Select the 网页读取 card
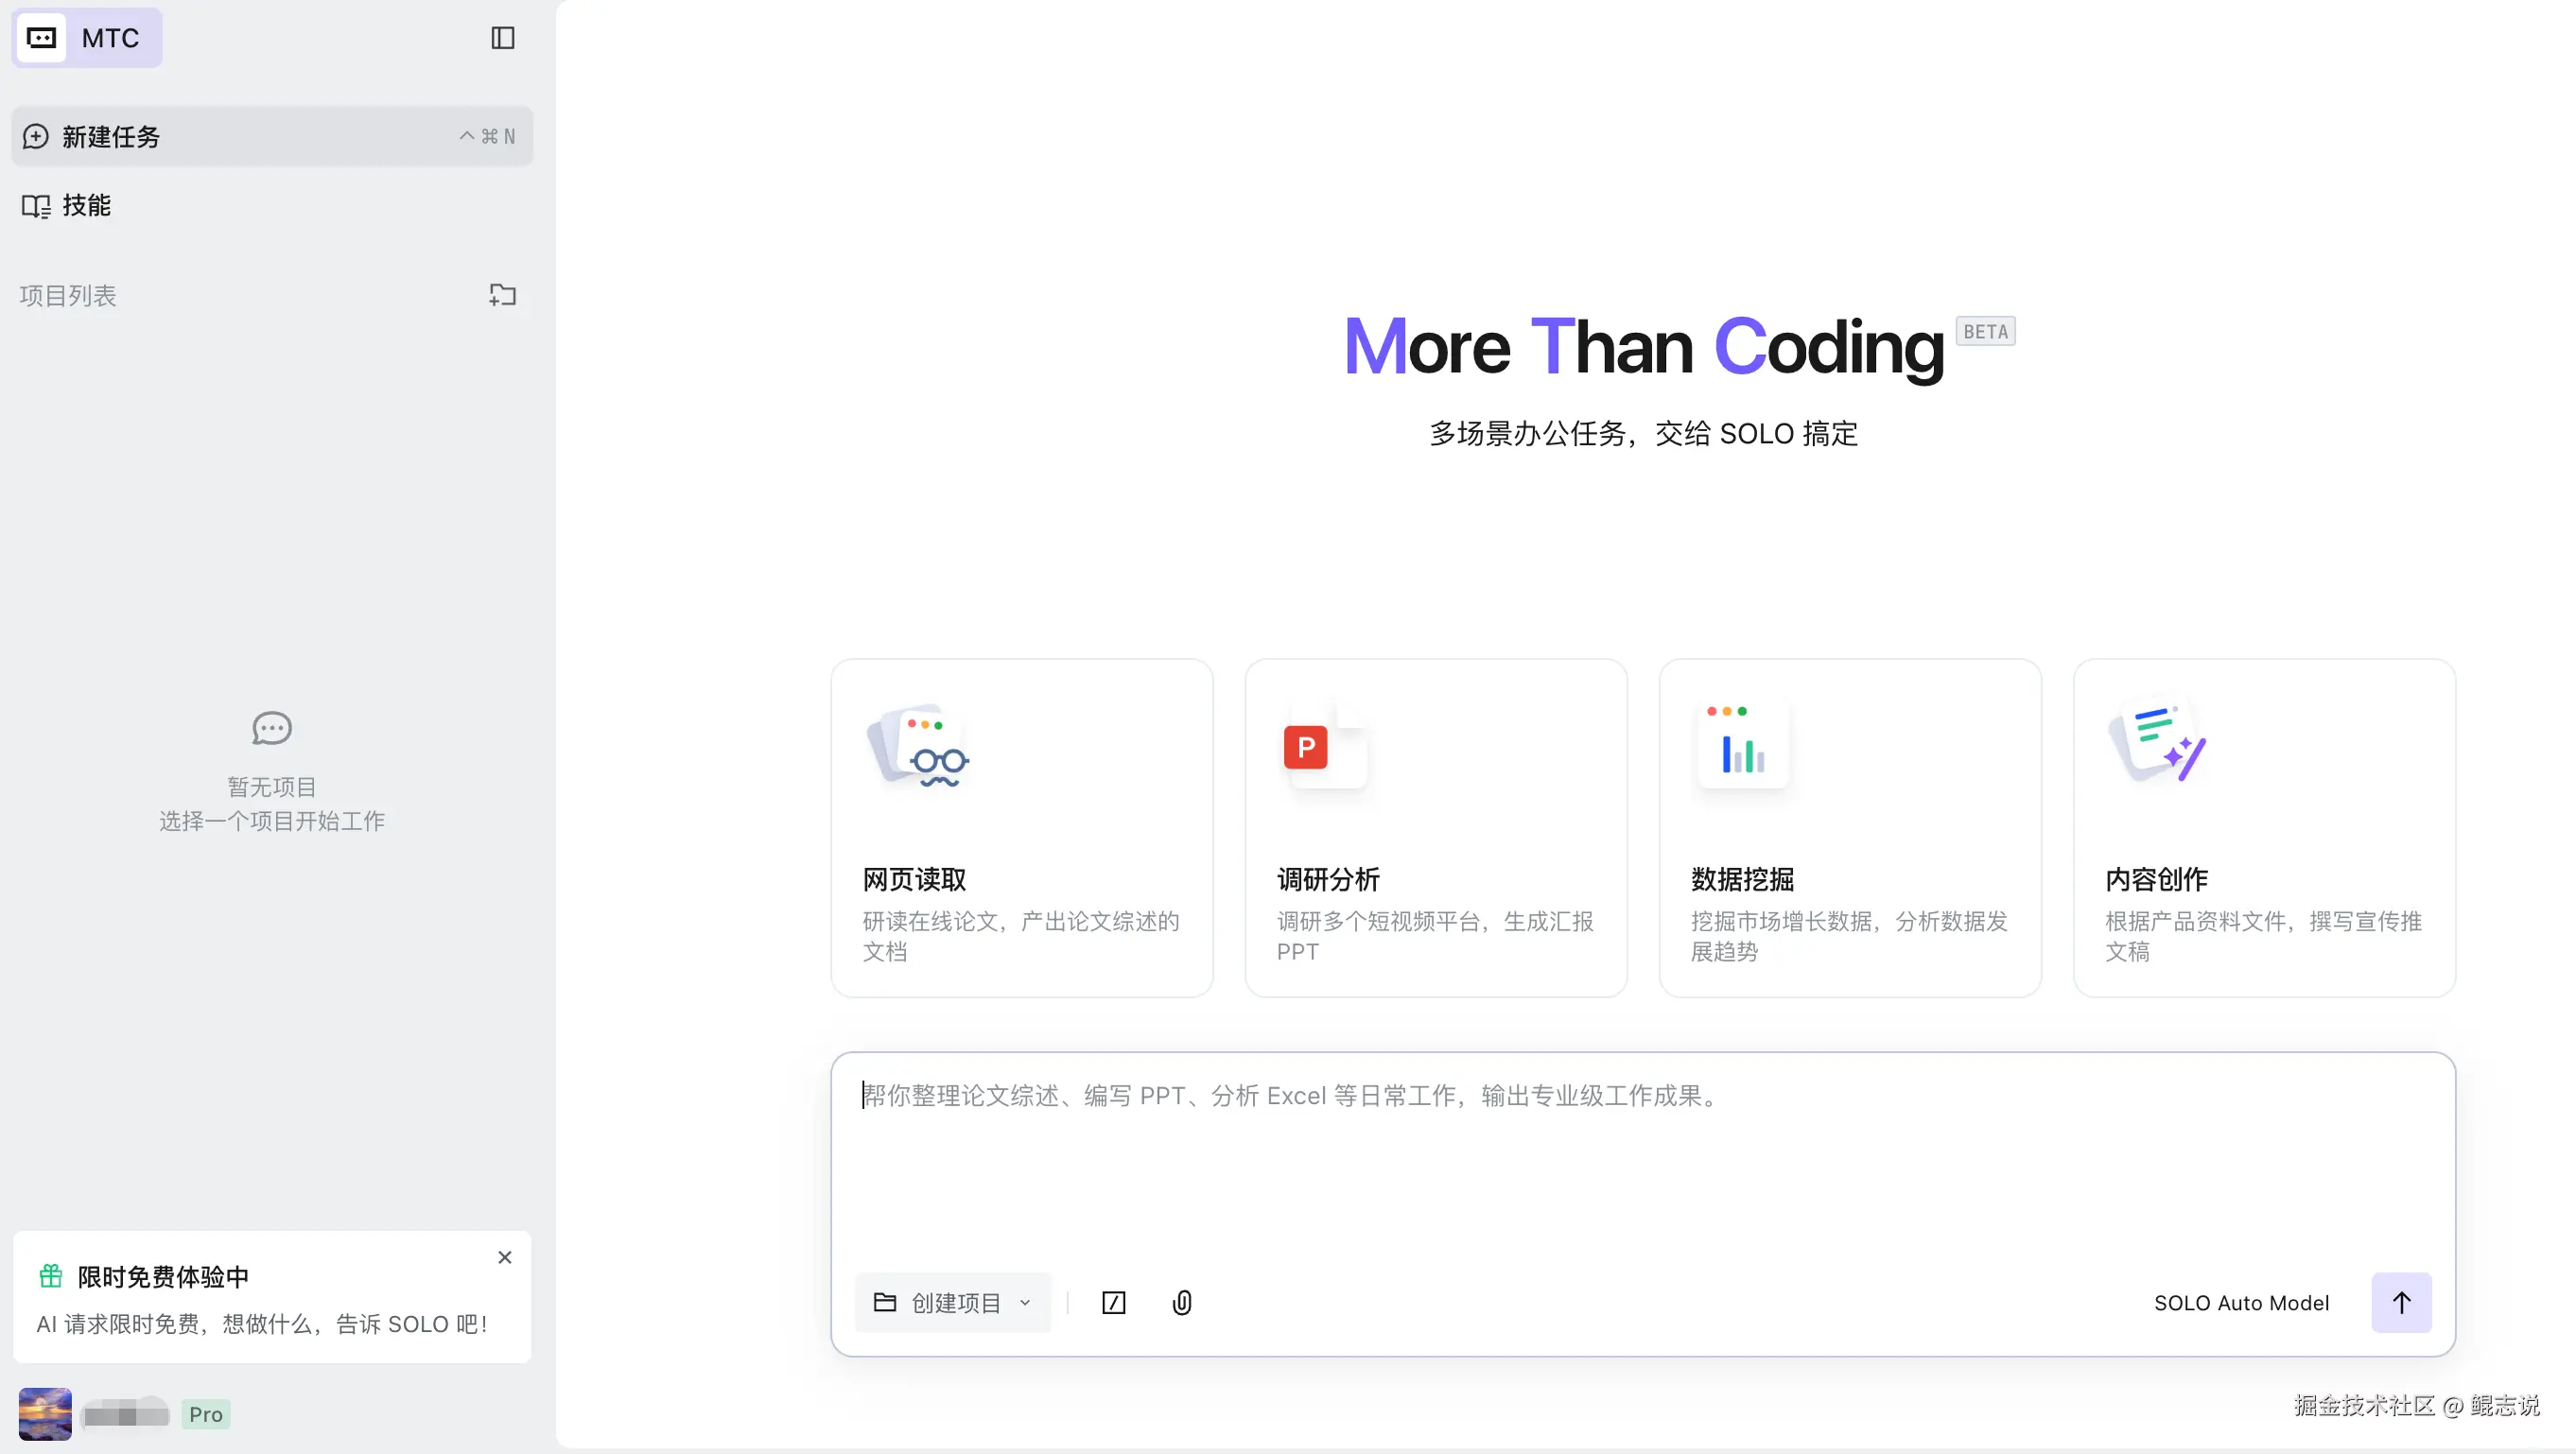Viewport: 2576px width, 1454px height. tap(1021, 827)
